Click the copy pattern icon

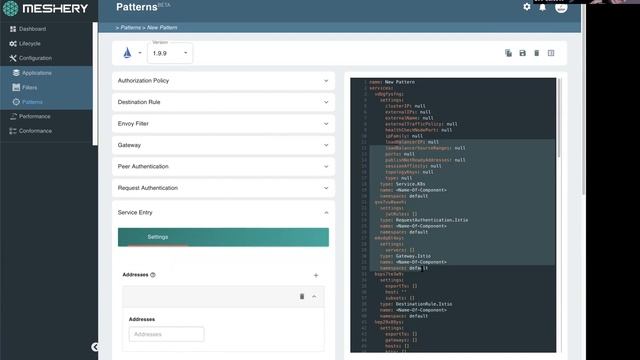(509, 53)
